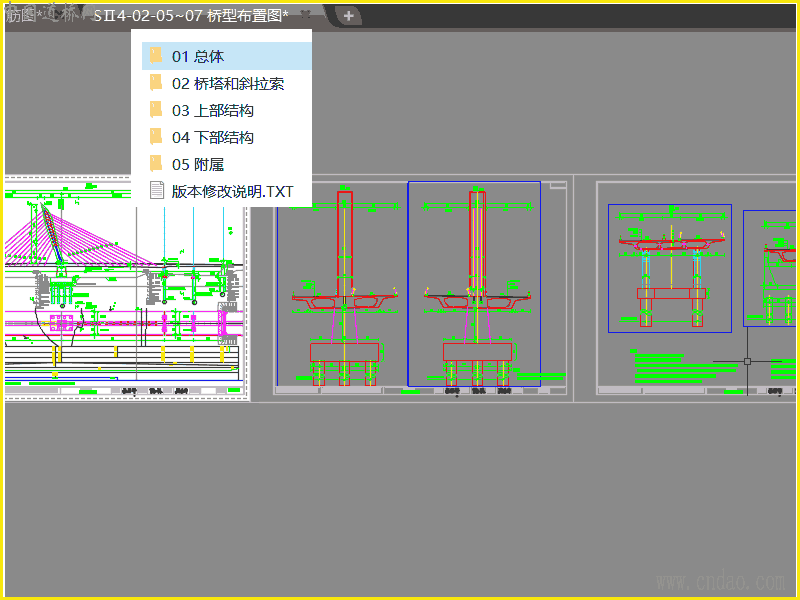Close the 桥型布置图 drawing tab
800x600 pixels.
tap(305, 15)
